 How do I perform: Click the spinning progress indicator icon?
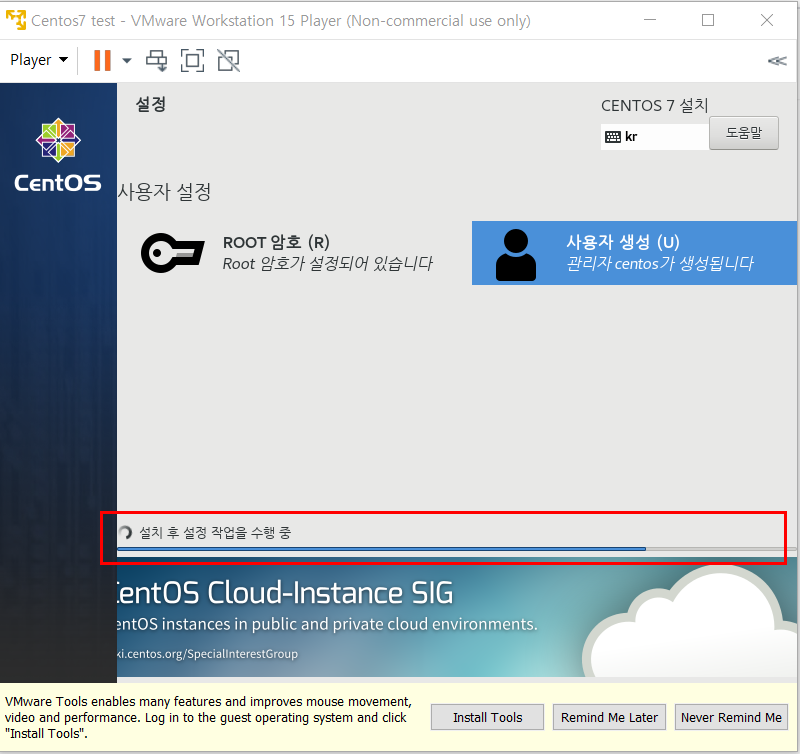[x=125, y=533]
